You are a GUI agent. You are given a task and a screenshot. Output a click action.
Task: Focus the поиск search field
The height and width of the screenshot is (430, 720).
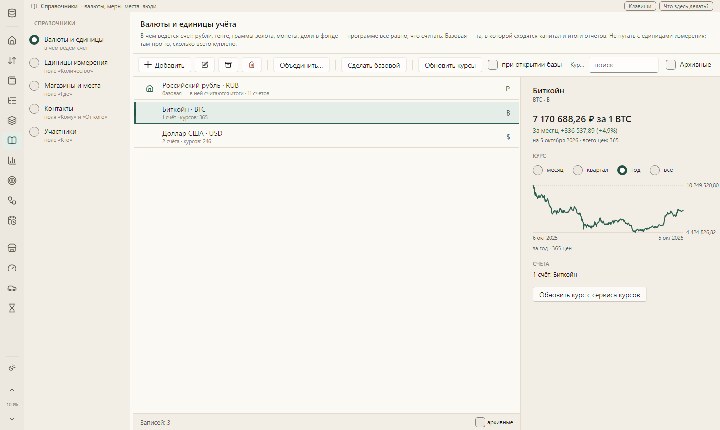pyautogui.click(x=624, y=65)
